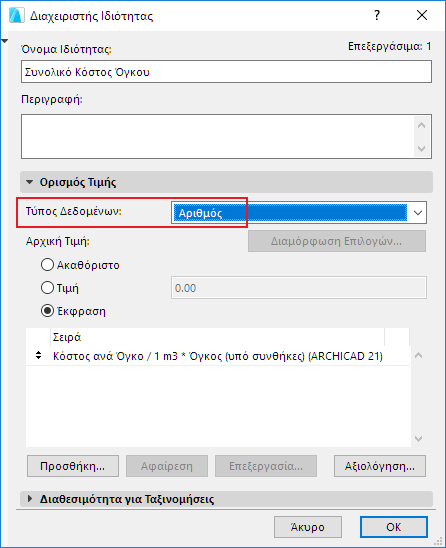Click the ARCHICAD app icon in title bar
446x548 pixels.
17,15
